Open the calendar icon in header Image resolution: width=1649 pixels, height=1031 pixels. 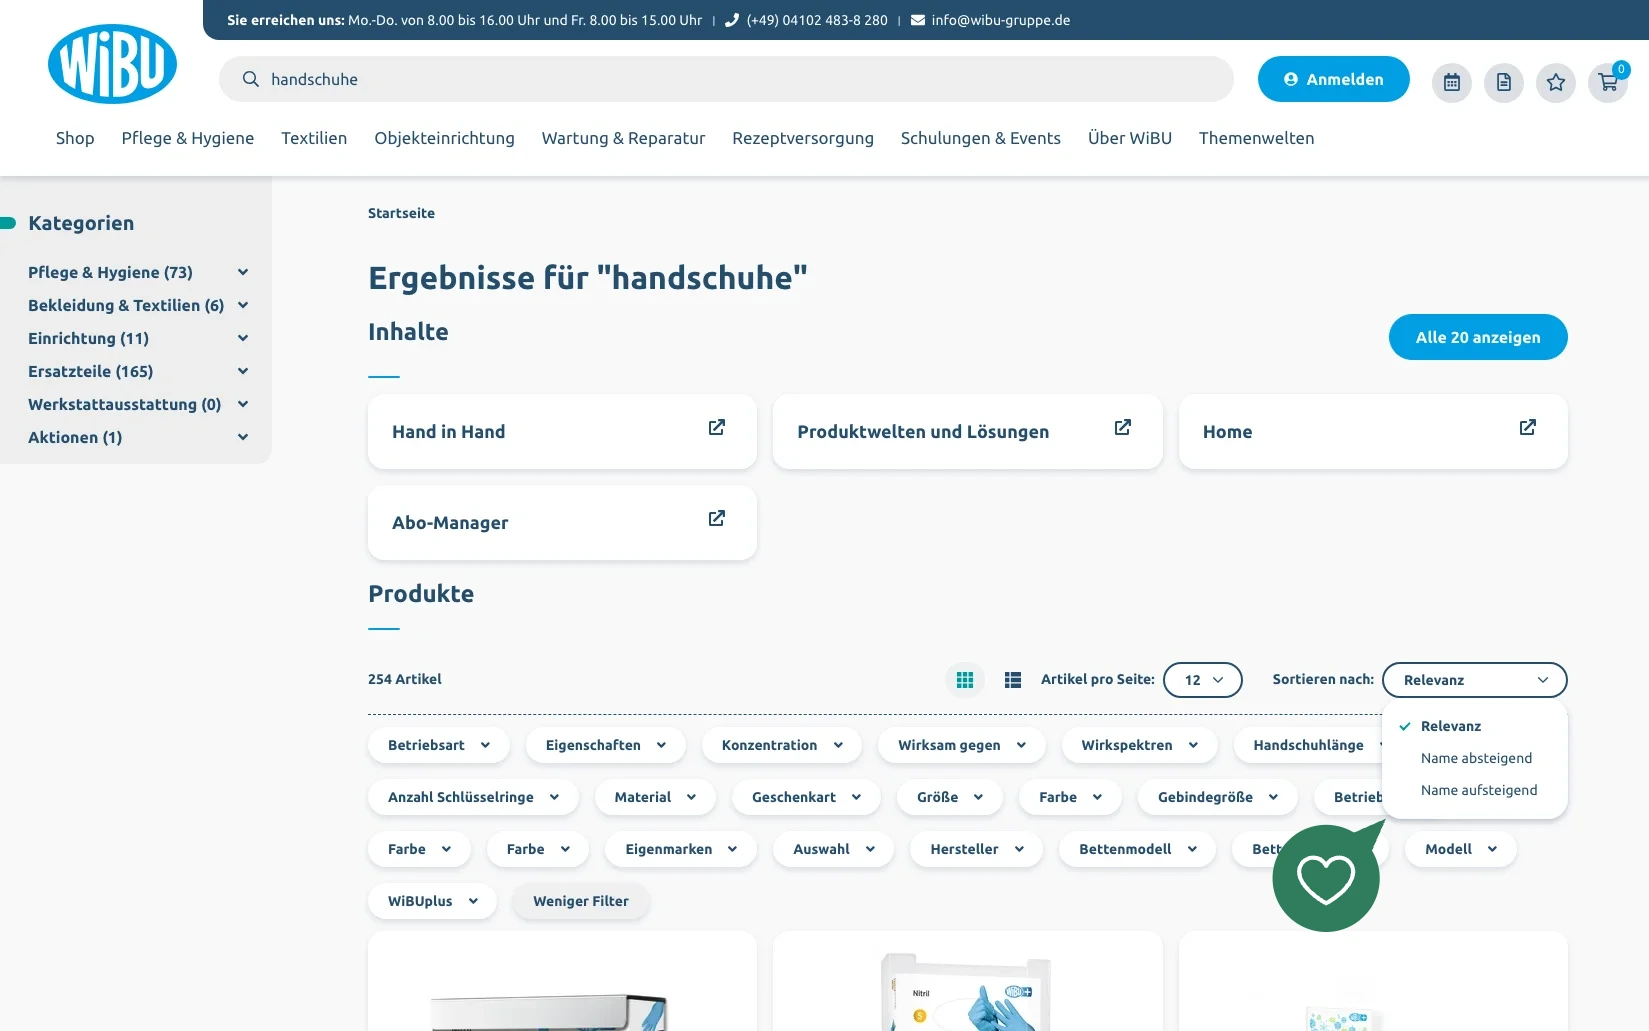coord(1452,82)
